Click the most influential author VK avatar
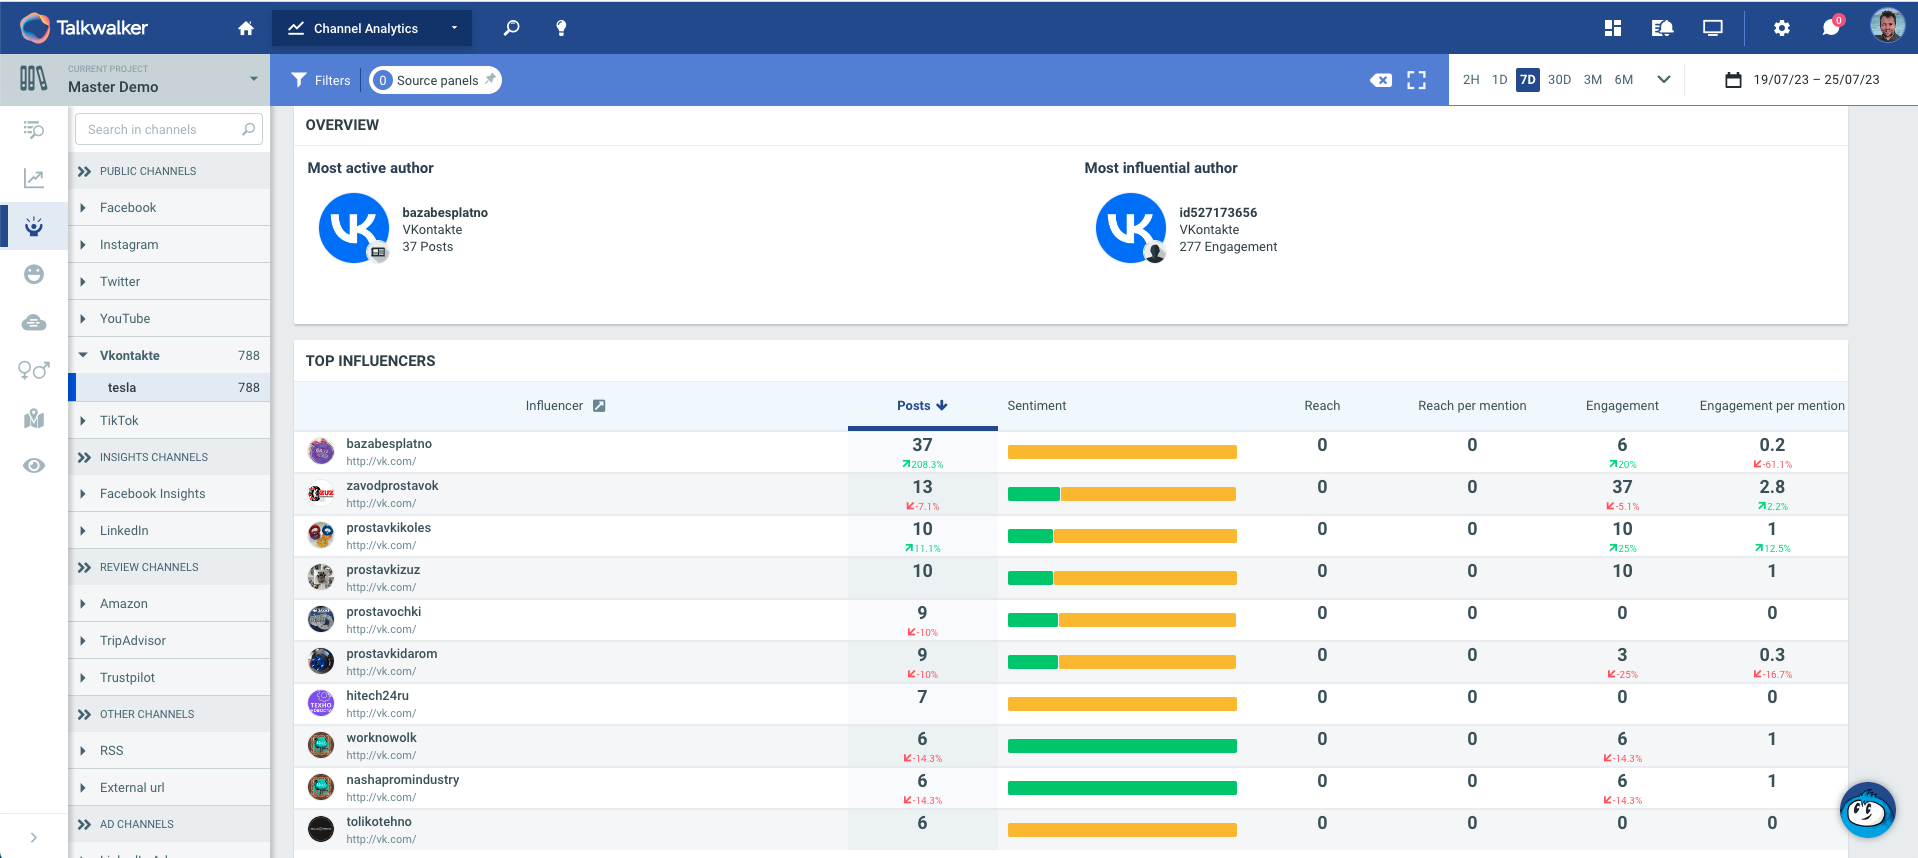Screen dimensions: 1918x858 1131,228
